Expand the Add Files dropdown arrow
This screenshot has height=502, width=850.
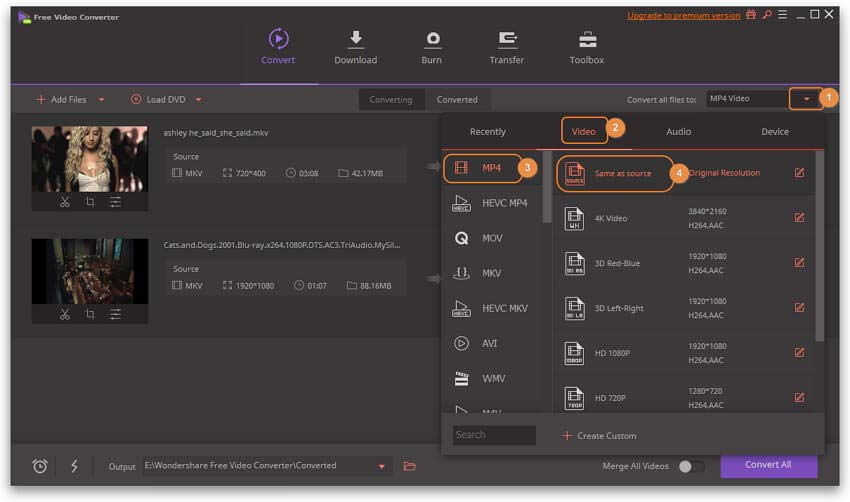(101, 100)
